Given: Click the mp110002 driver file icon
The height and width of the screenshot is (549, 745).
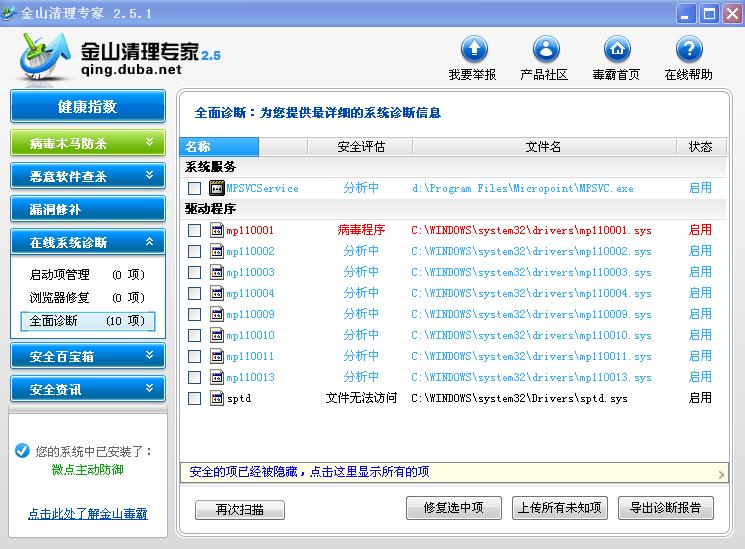Looking at the screenshot, I should point(217,251).
